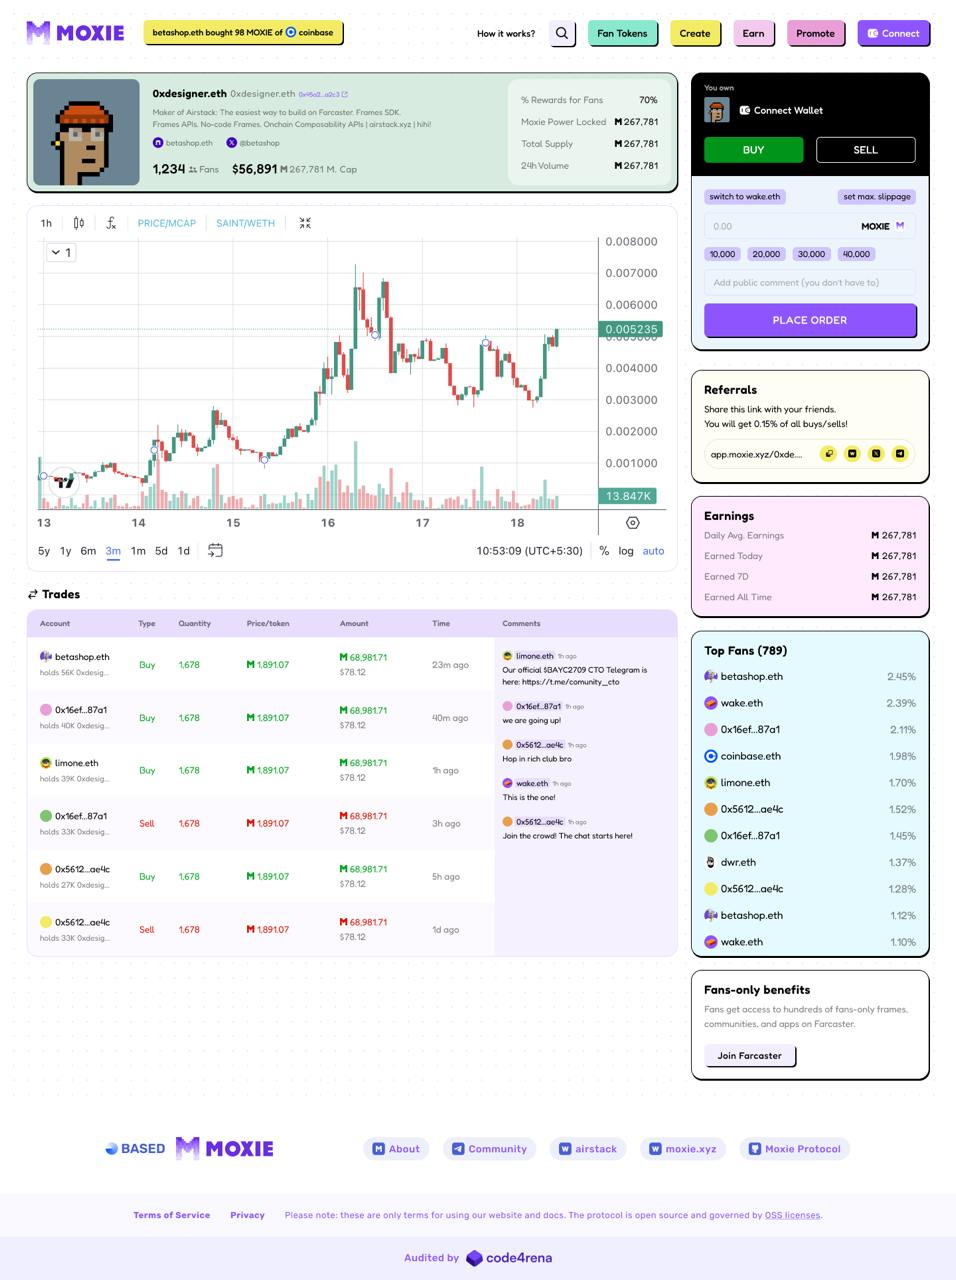
Task: Click the Join Farcaster button
Action: click(x=750, y=1055)
